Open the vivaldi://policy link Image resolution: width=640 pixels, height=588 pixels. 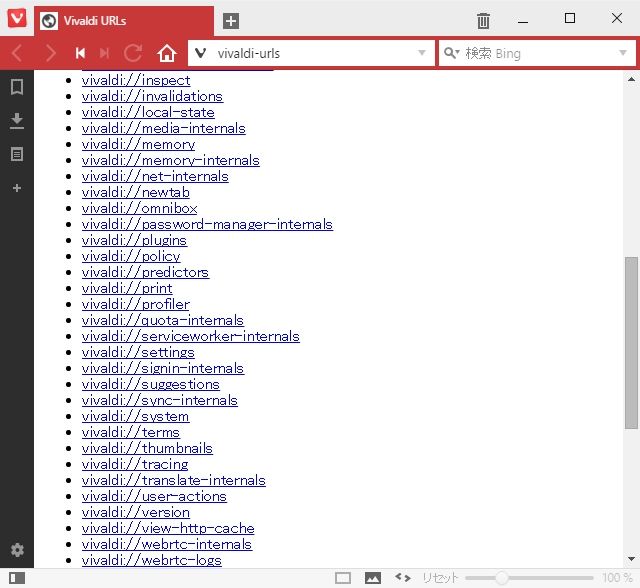[x=131, y=256]
